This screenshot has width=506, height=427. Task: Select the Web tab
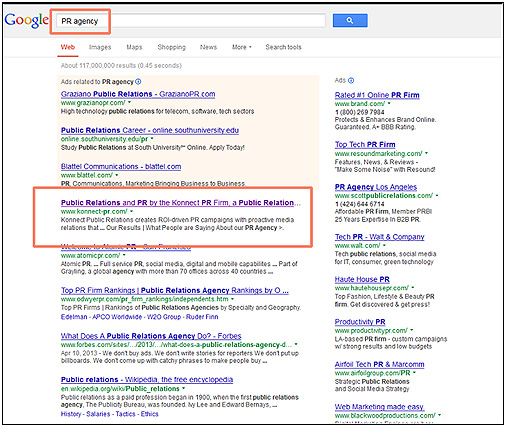tap(68, 47)
